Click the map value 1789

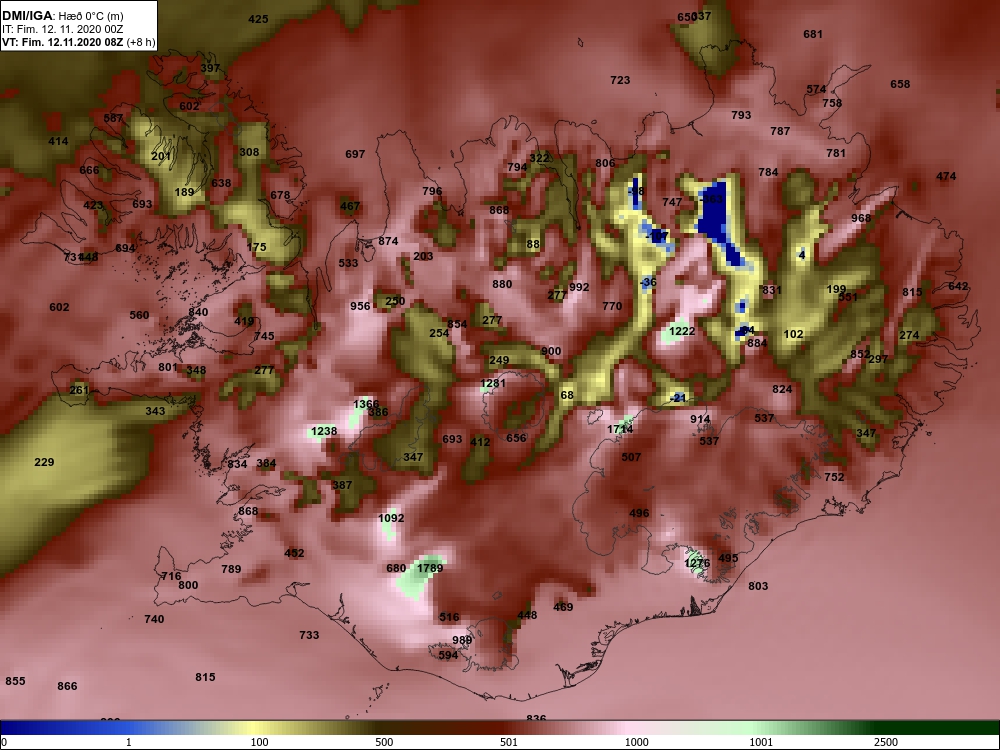[430, 568]
